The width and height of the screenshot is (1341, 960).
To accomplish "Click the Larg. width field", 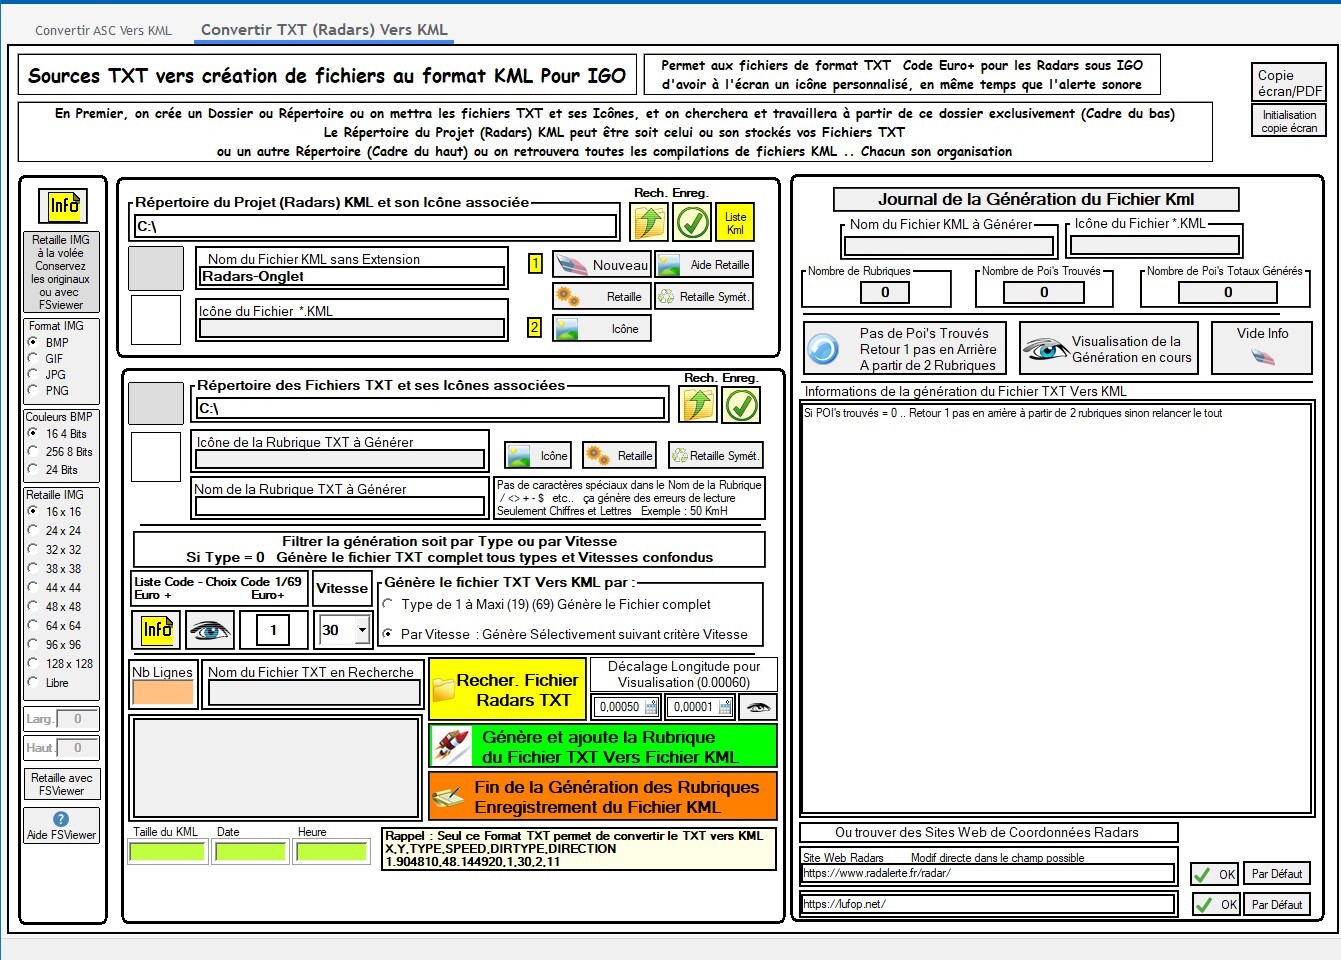I will 77,719.
